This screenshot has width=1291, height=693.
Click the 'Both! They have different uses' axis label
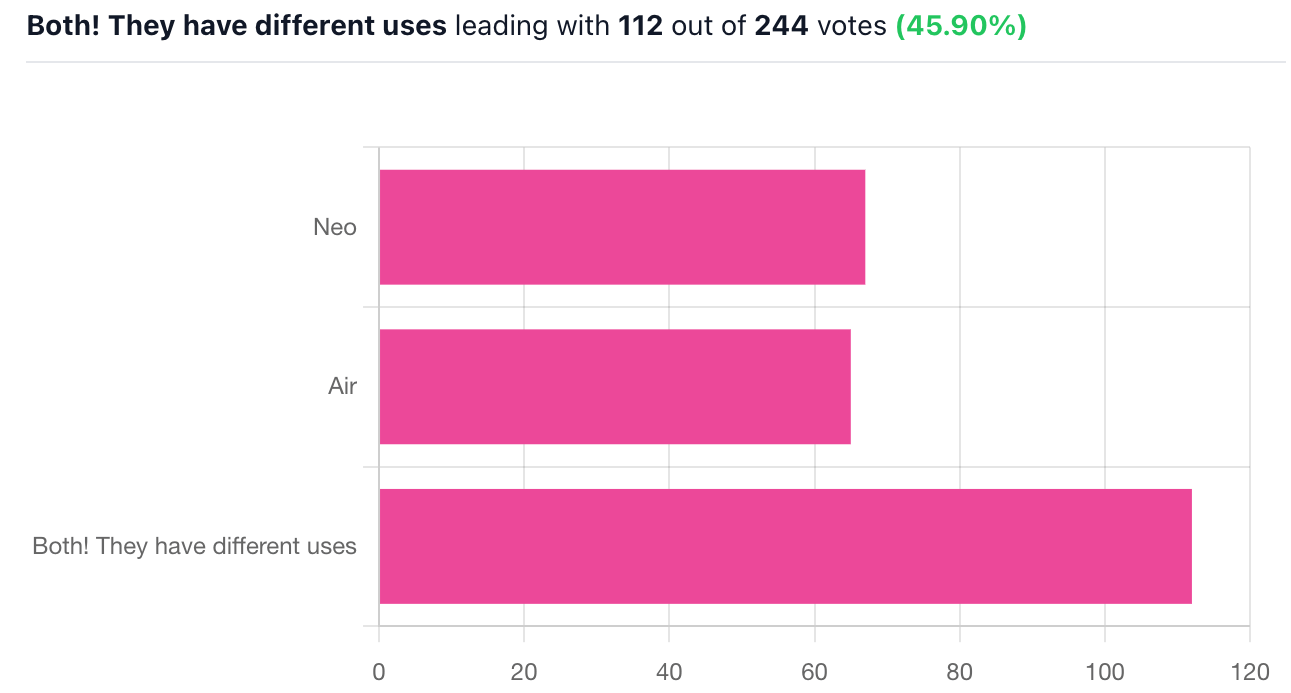click(x=194, y=546)
